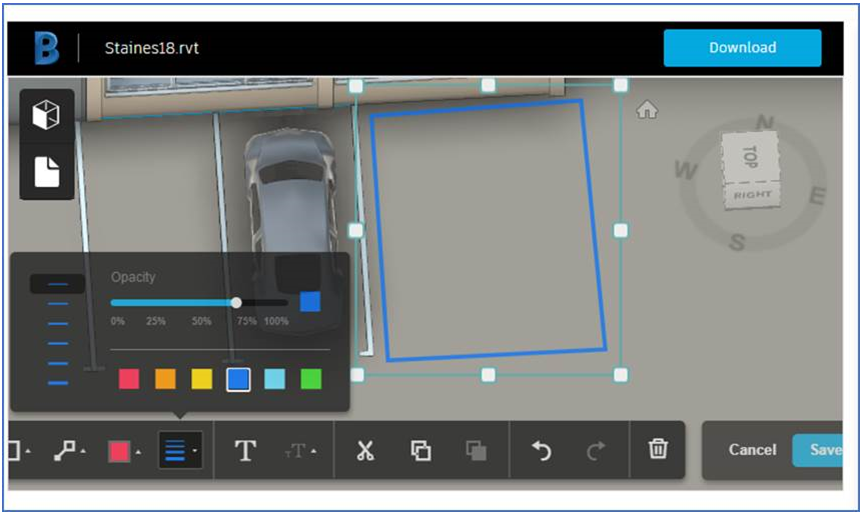Click the Cancel button
Image resolution: width=864 pixels, height=516 pixels.
point(752,450)
